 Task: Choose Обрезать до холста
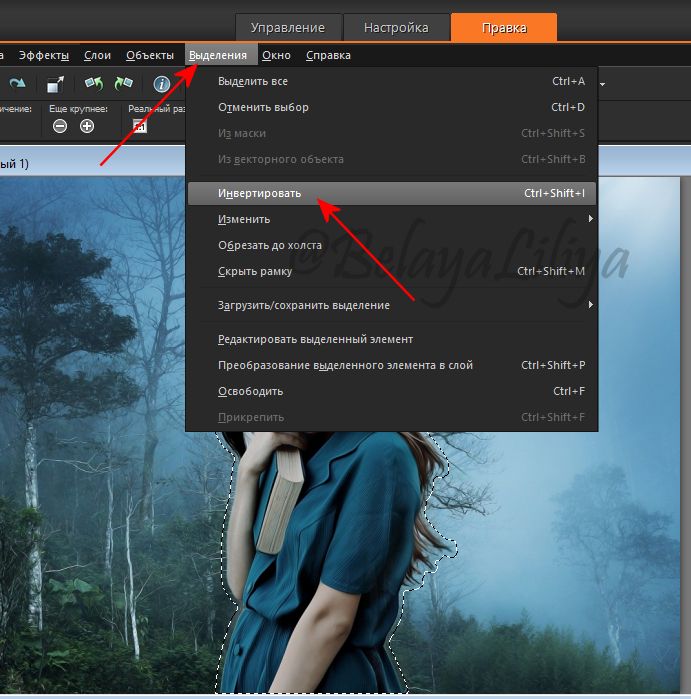pyautogui.click(x=392, y=245)
